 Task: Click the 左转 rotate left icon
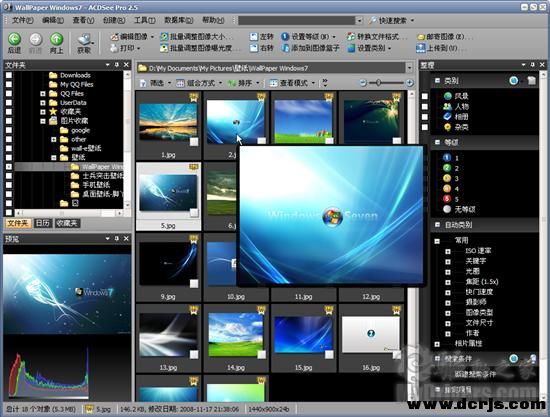(254, 36)
